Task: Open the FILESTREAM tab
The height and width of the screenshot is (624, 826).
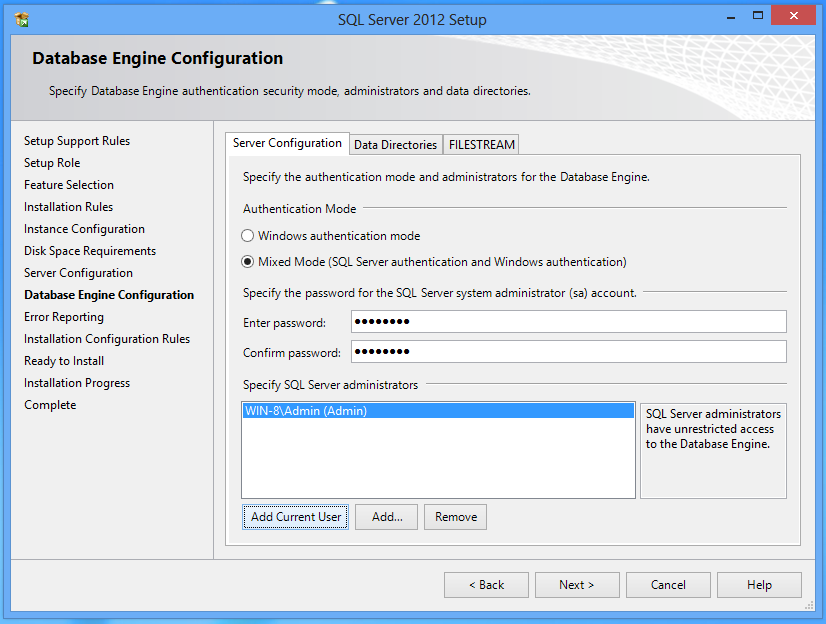Action: 481,145
